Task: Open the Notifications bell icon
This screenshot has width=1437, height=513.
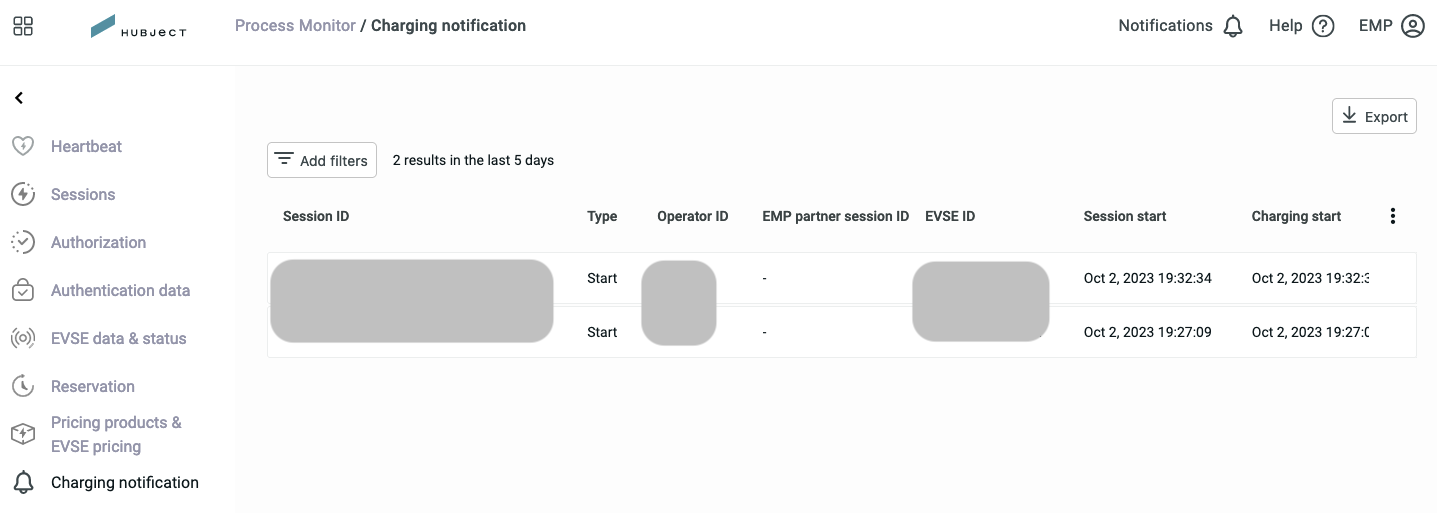Action: point(1233,26)
